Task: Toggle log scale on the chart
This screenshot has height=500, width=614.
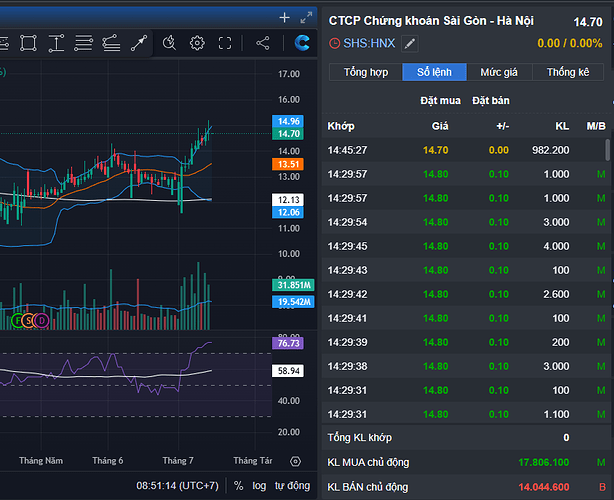Action: (x=259, y=486)
